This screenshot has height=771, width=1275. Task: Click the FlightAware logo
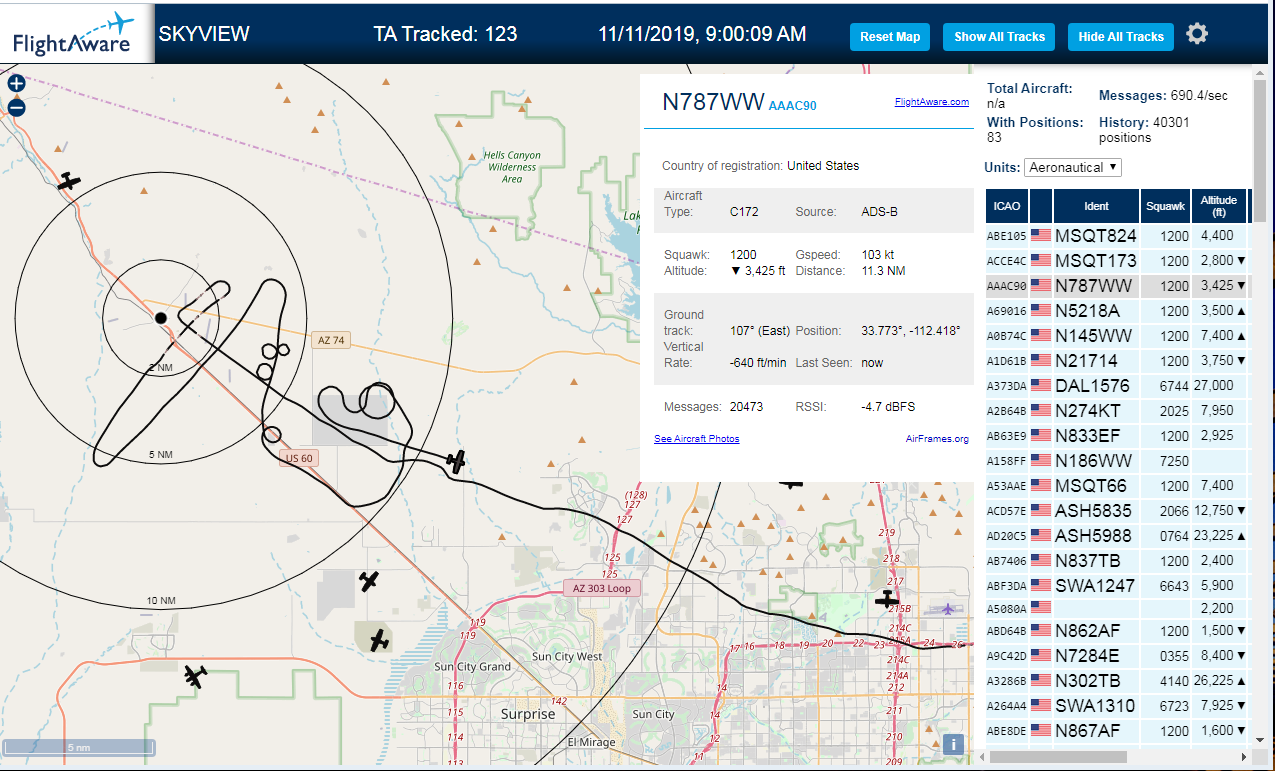pyautogui.click(x=77, y=33)
